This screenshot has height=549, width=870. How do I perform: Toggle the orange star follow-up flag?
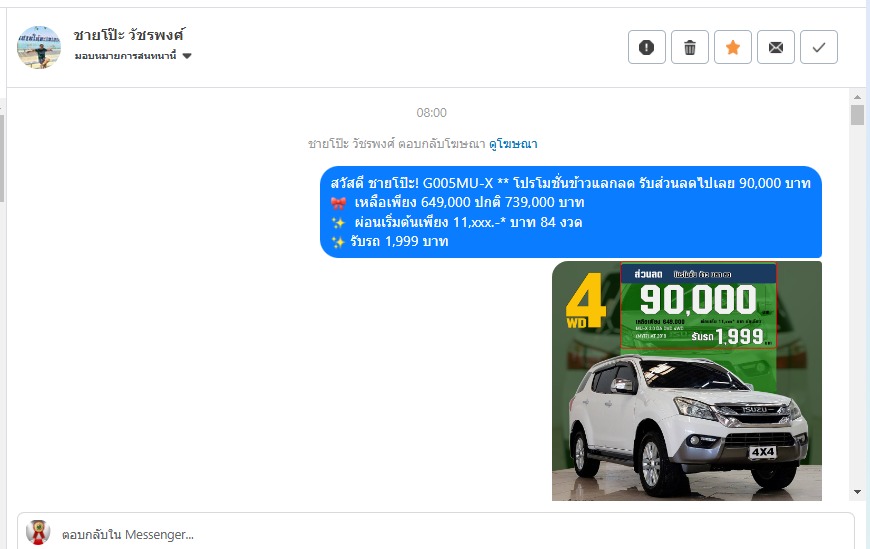point(732,47)
